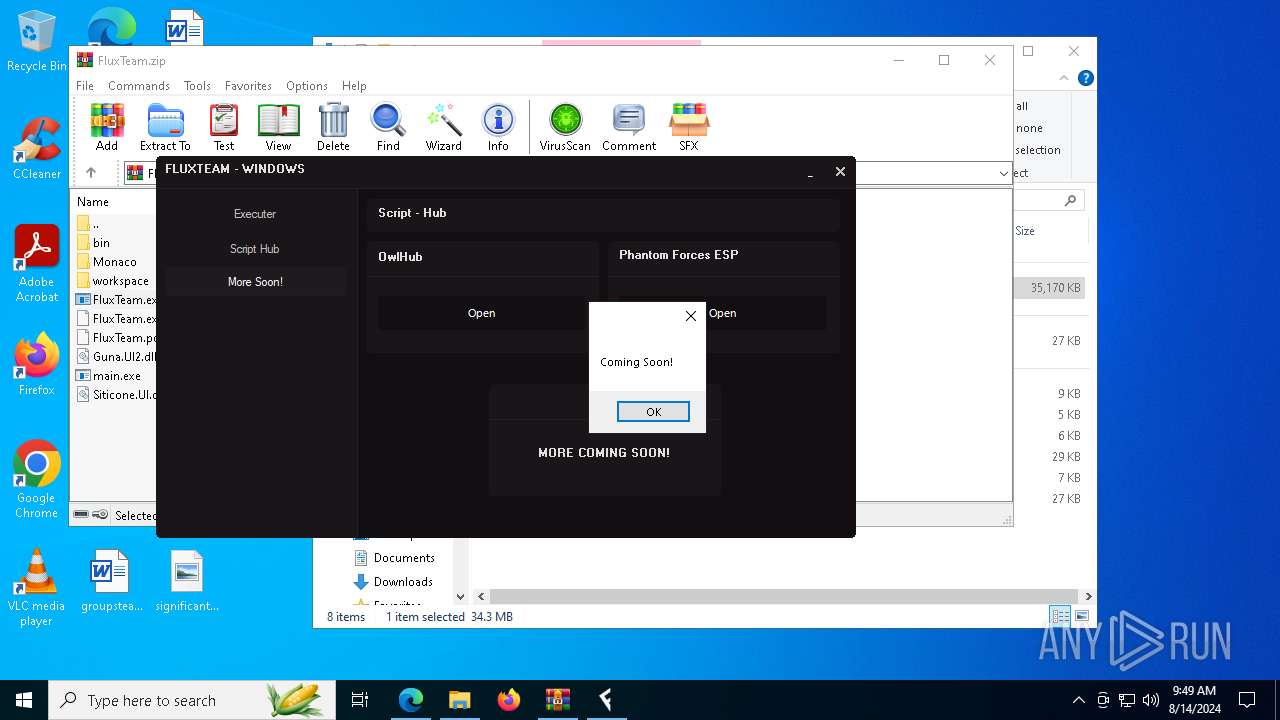Collapse the Explorer ribbon chevron
The image size is (1280, 720).
1065,78
